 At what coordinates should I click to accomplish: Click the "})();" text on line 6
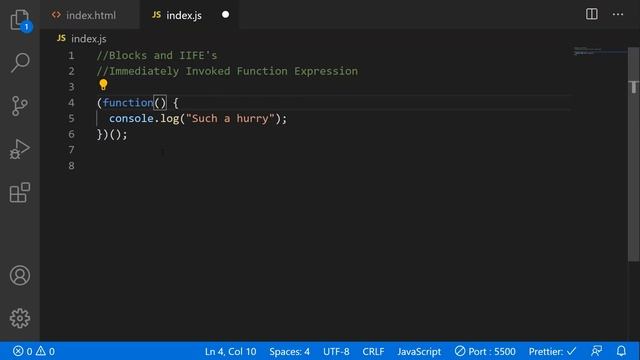tap(112, 134)
